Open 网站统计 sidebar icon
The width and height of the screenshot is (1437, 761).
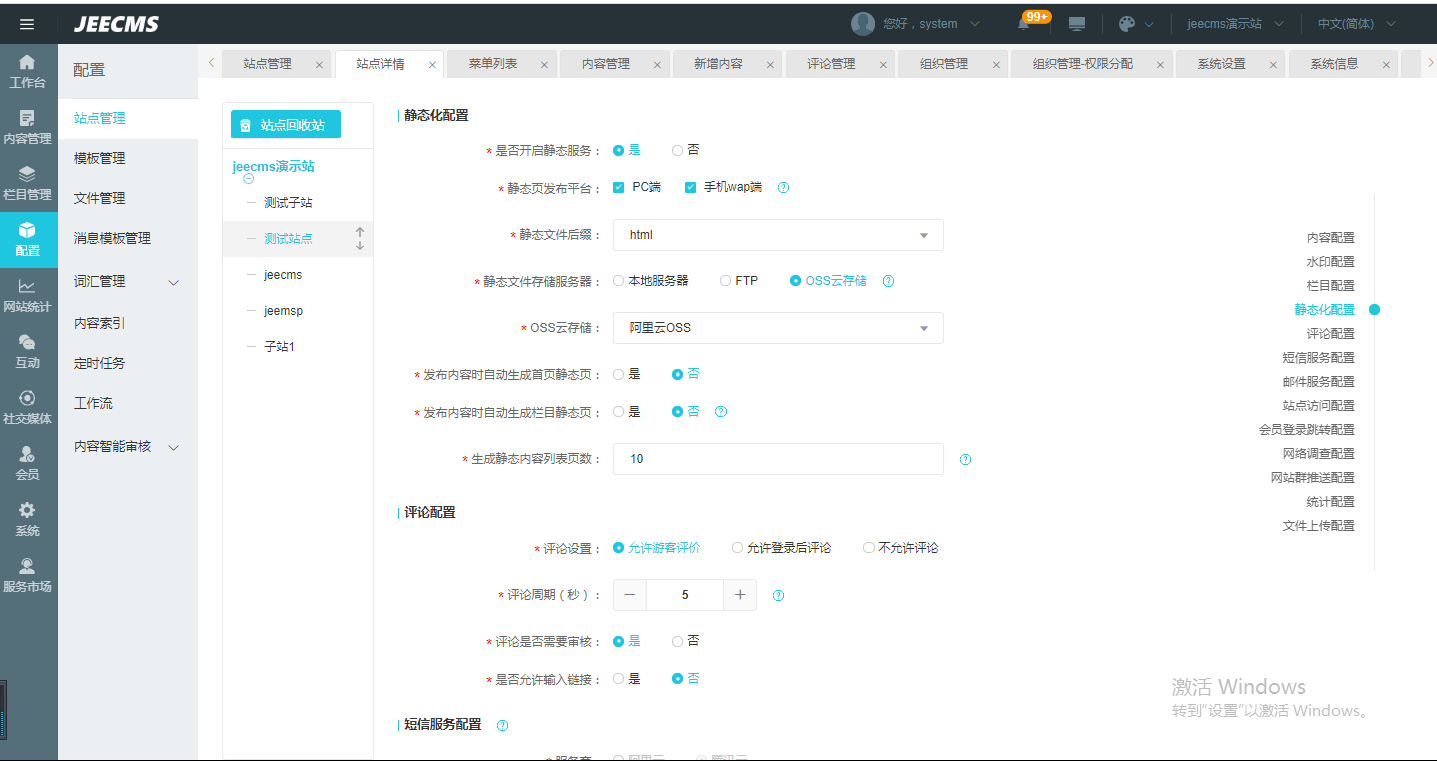[x=28, y=295]
